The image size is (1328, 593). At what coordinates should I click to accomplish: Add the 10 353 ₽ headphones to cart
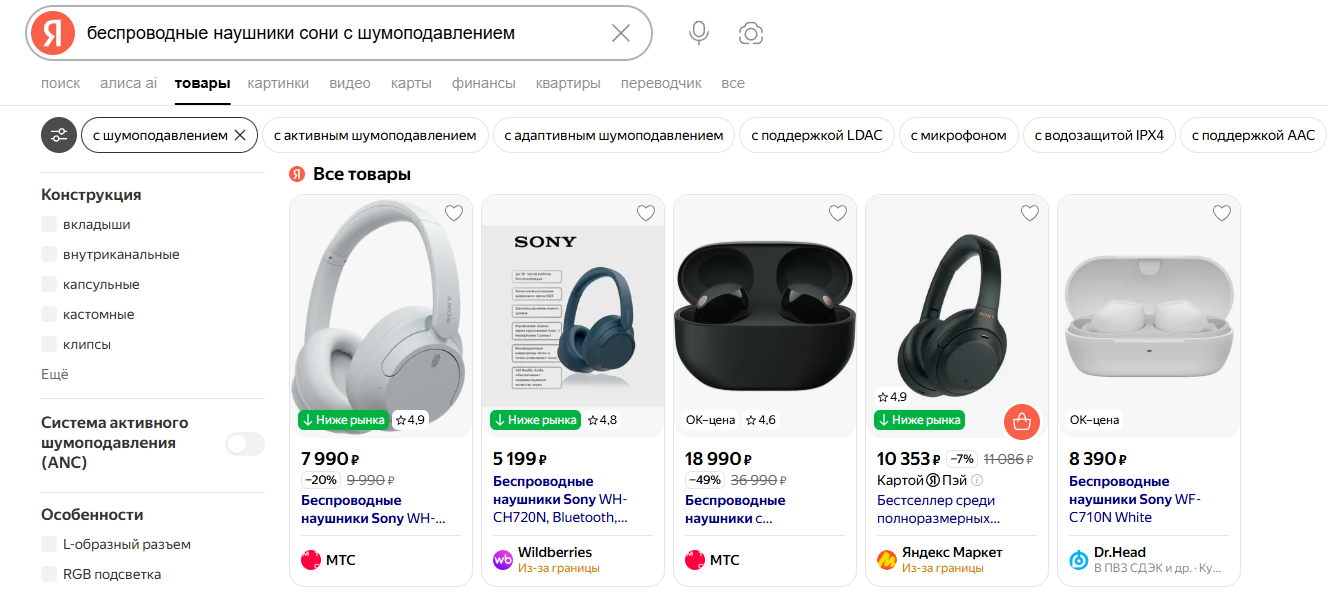1021,422
